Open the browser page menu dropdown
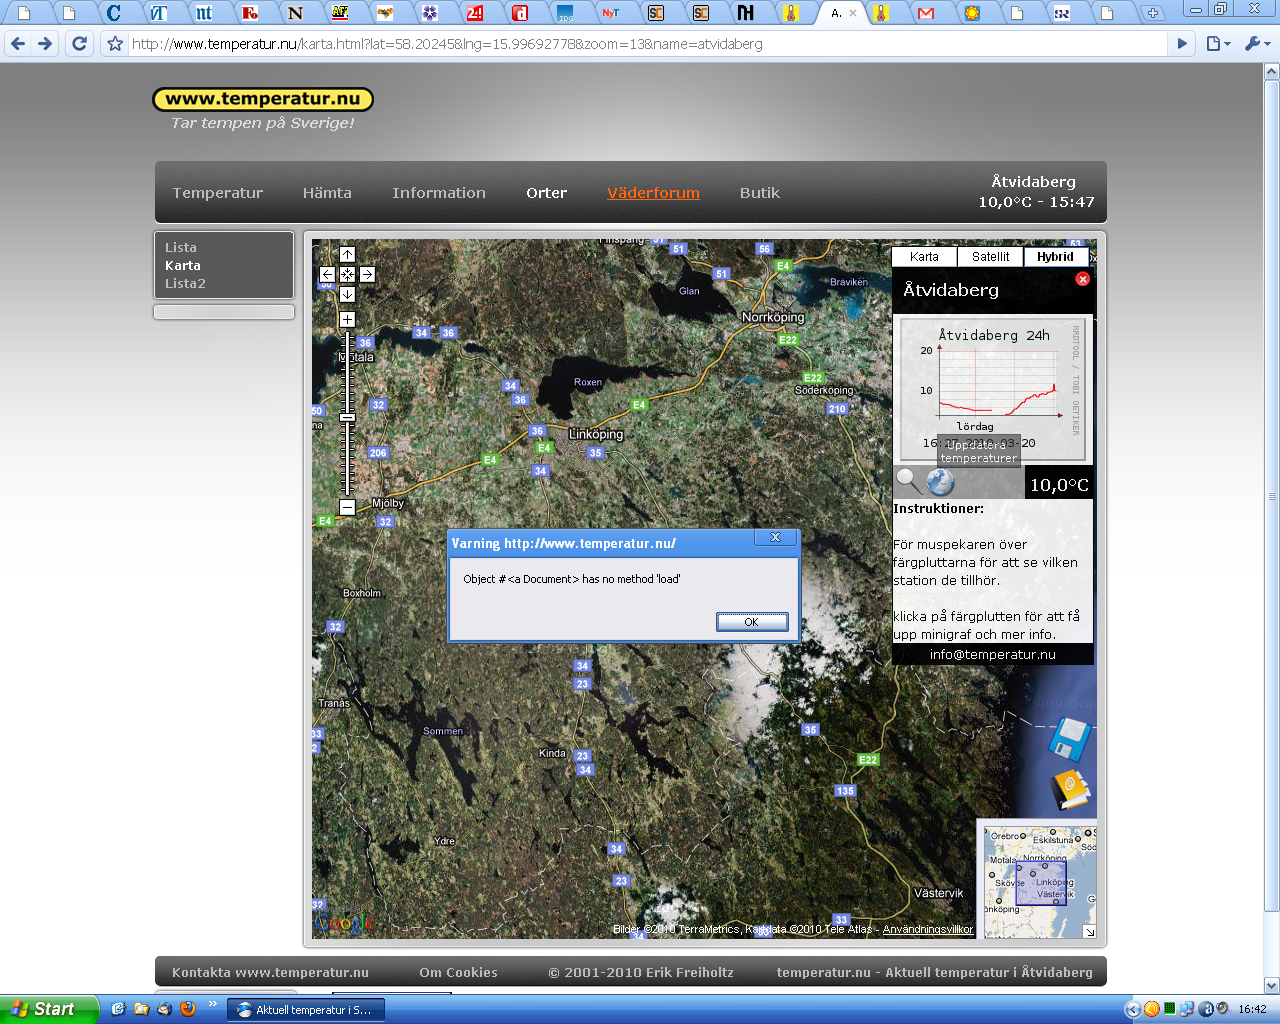This screenshot has height=1024, width=1280. coord(1217,44)
